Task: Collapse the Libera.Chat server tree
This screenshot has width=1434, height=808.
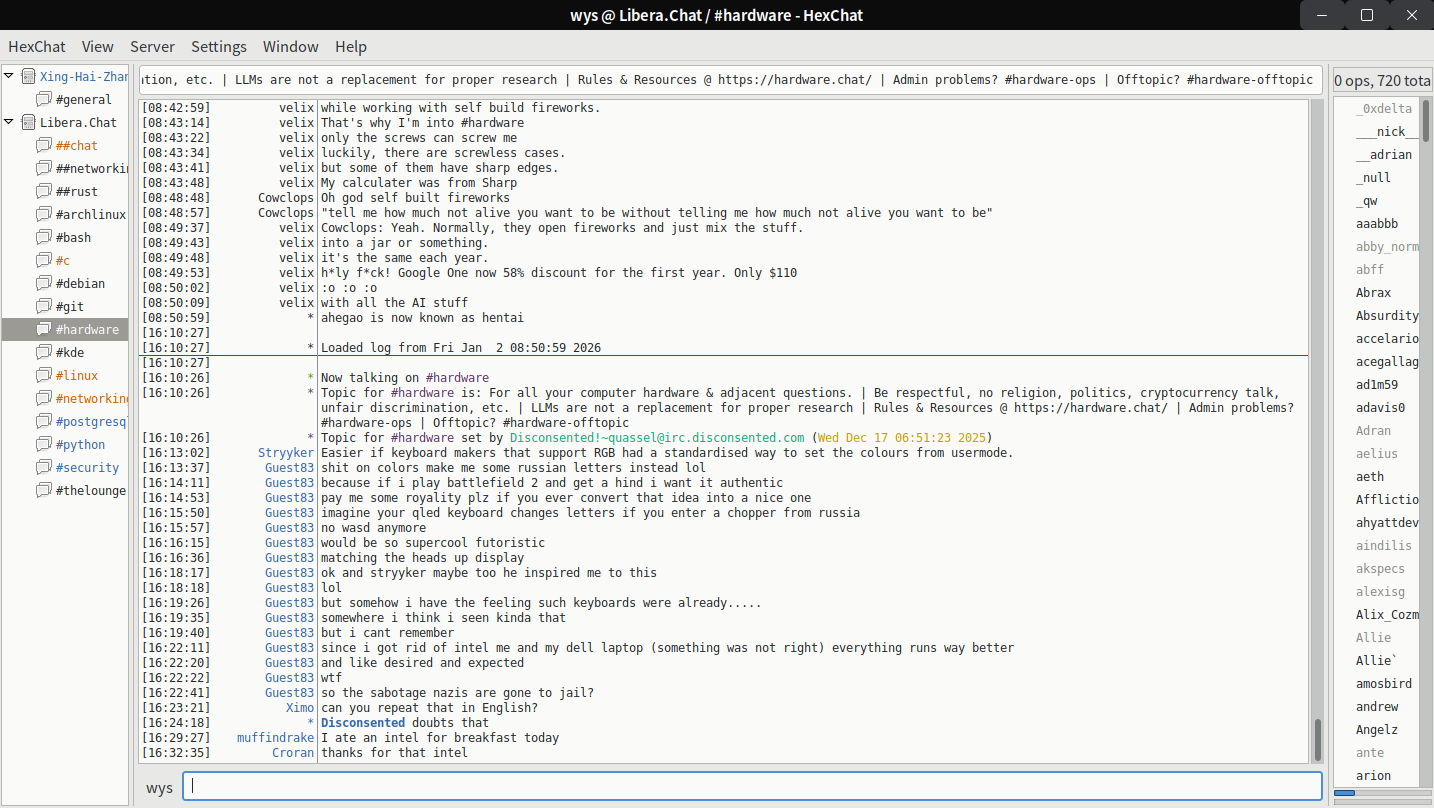Action: [x=10, y=122]
